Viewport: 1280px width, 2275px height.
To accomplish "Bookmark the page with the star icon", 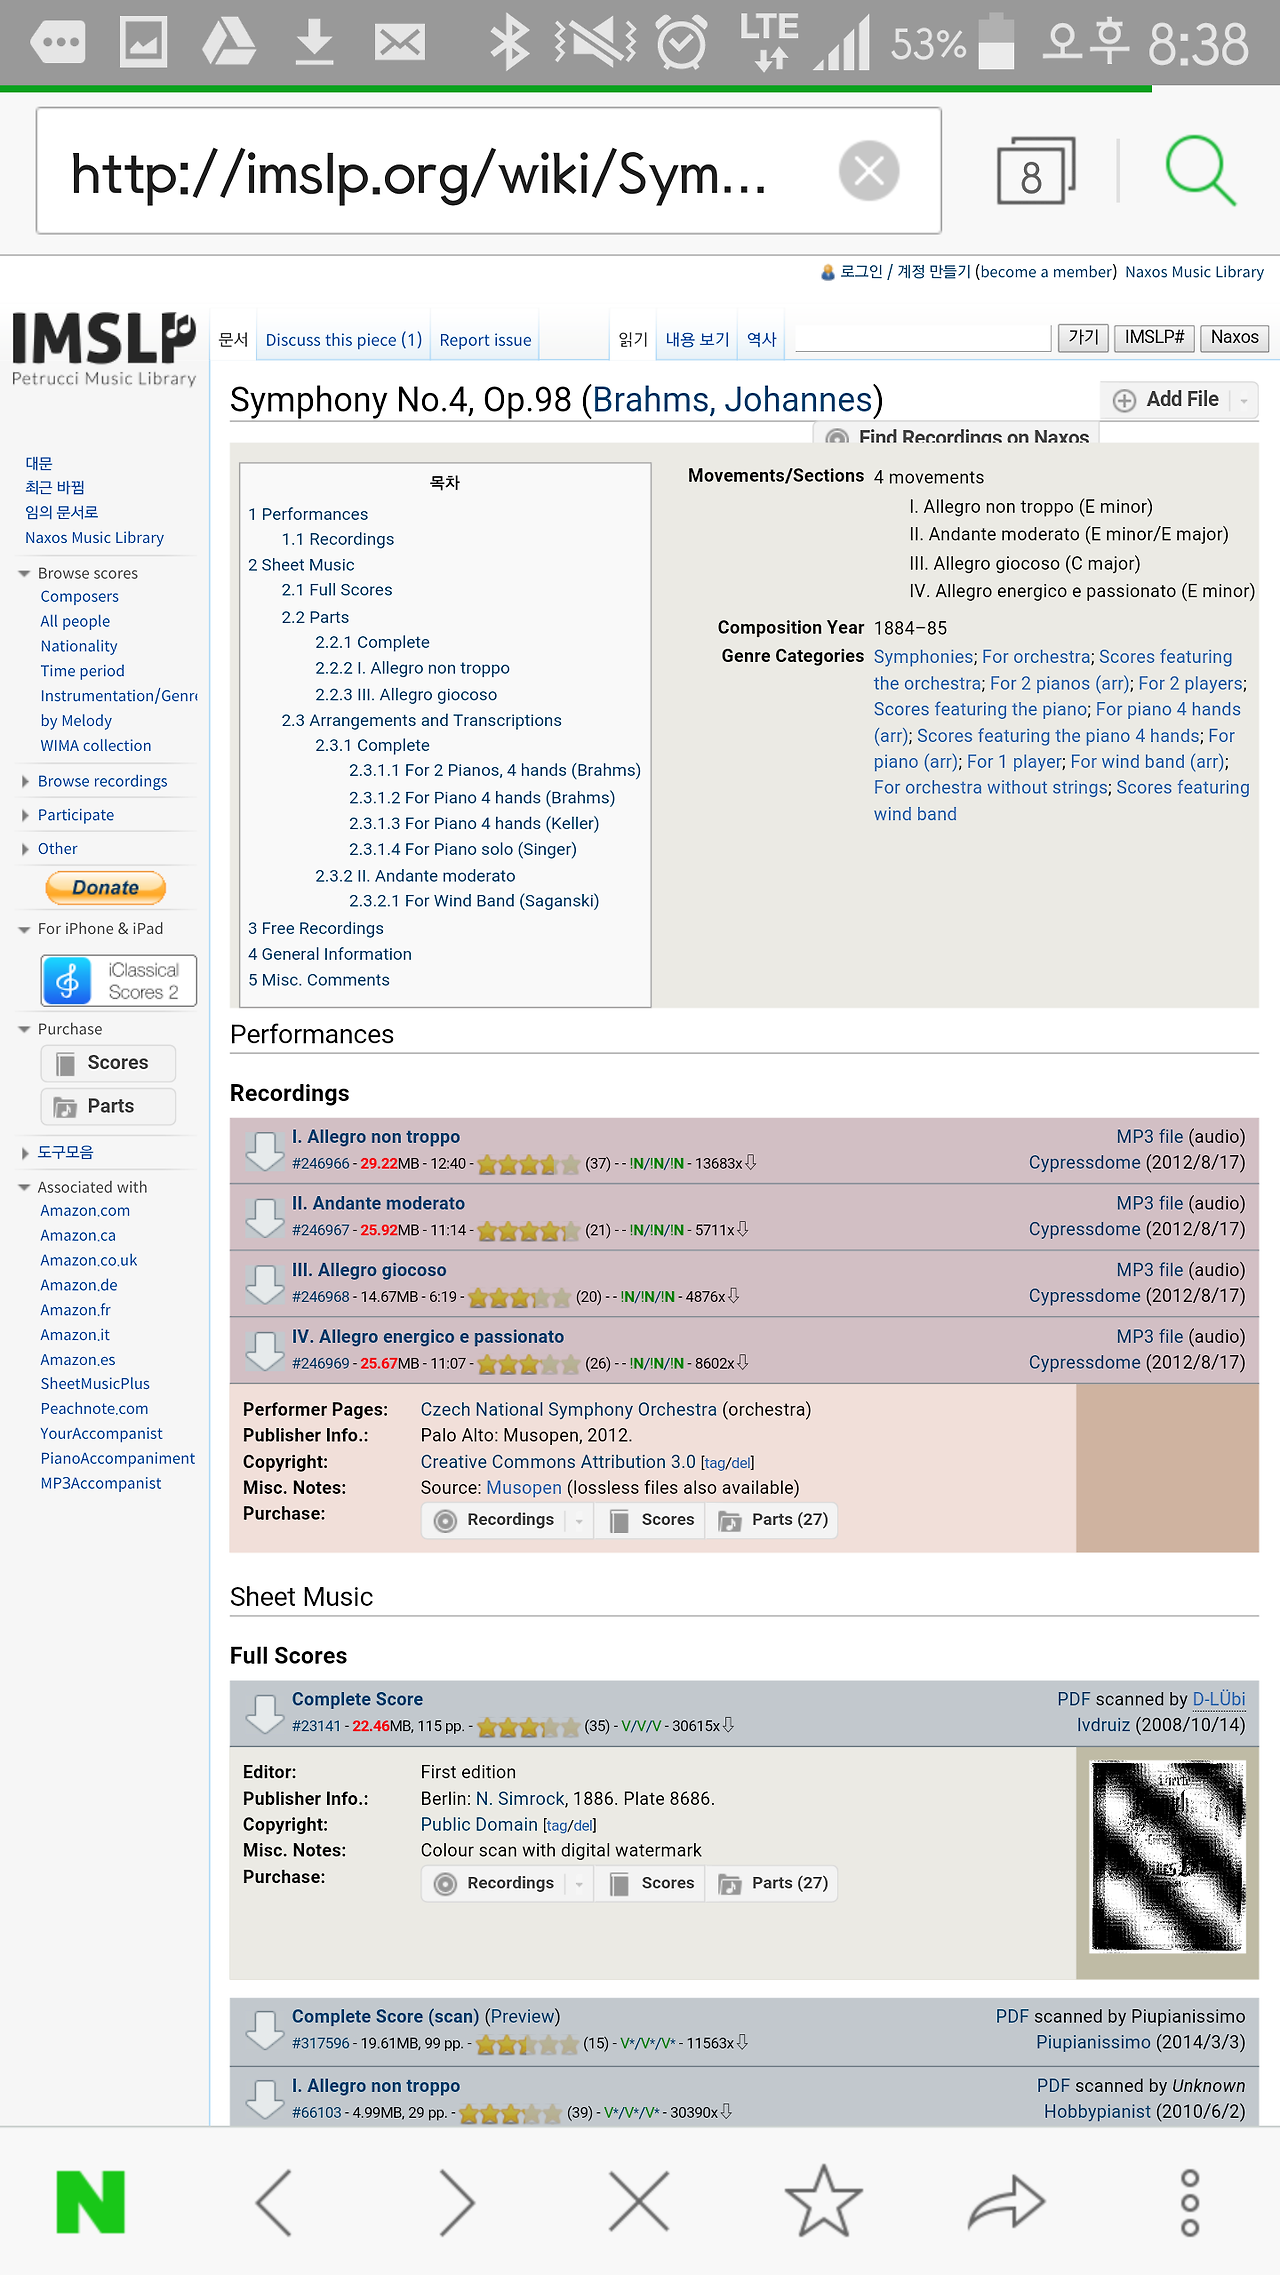I will click(x=823, y=2200).
